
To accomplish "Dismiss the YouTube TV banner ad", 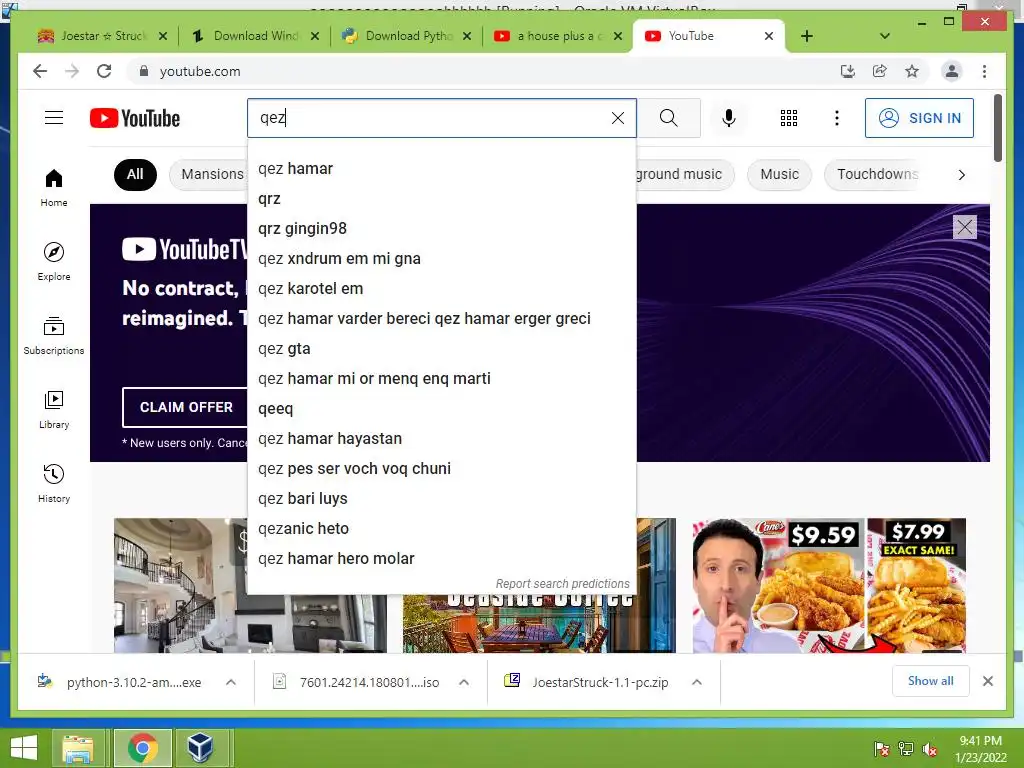I will [x=965, y=227].
